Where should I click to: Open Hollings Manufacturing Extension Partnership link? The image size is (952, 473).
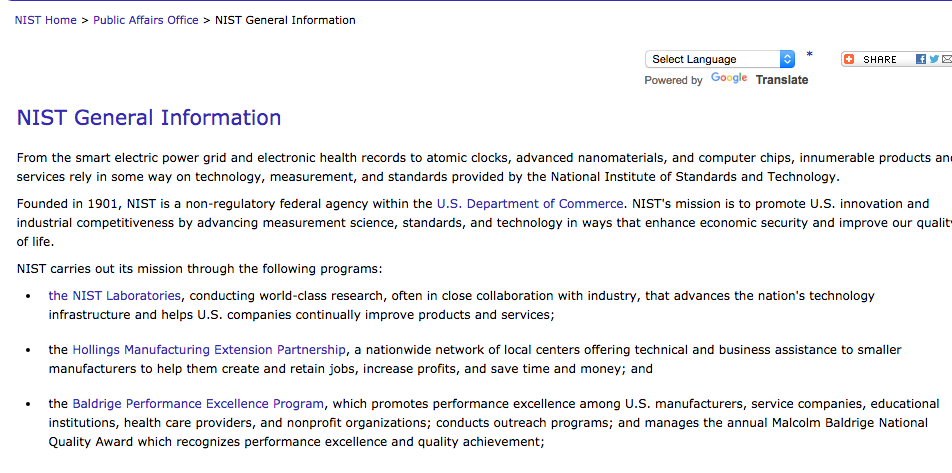coord(209,350)
